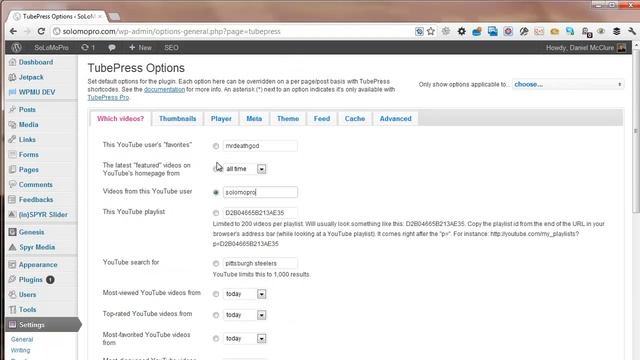Switch to the Meta tab
Viewport: 640px width, 360px height.
tap(254, 119)
